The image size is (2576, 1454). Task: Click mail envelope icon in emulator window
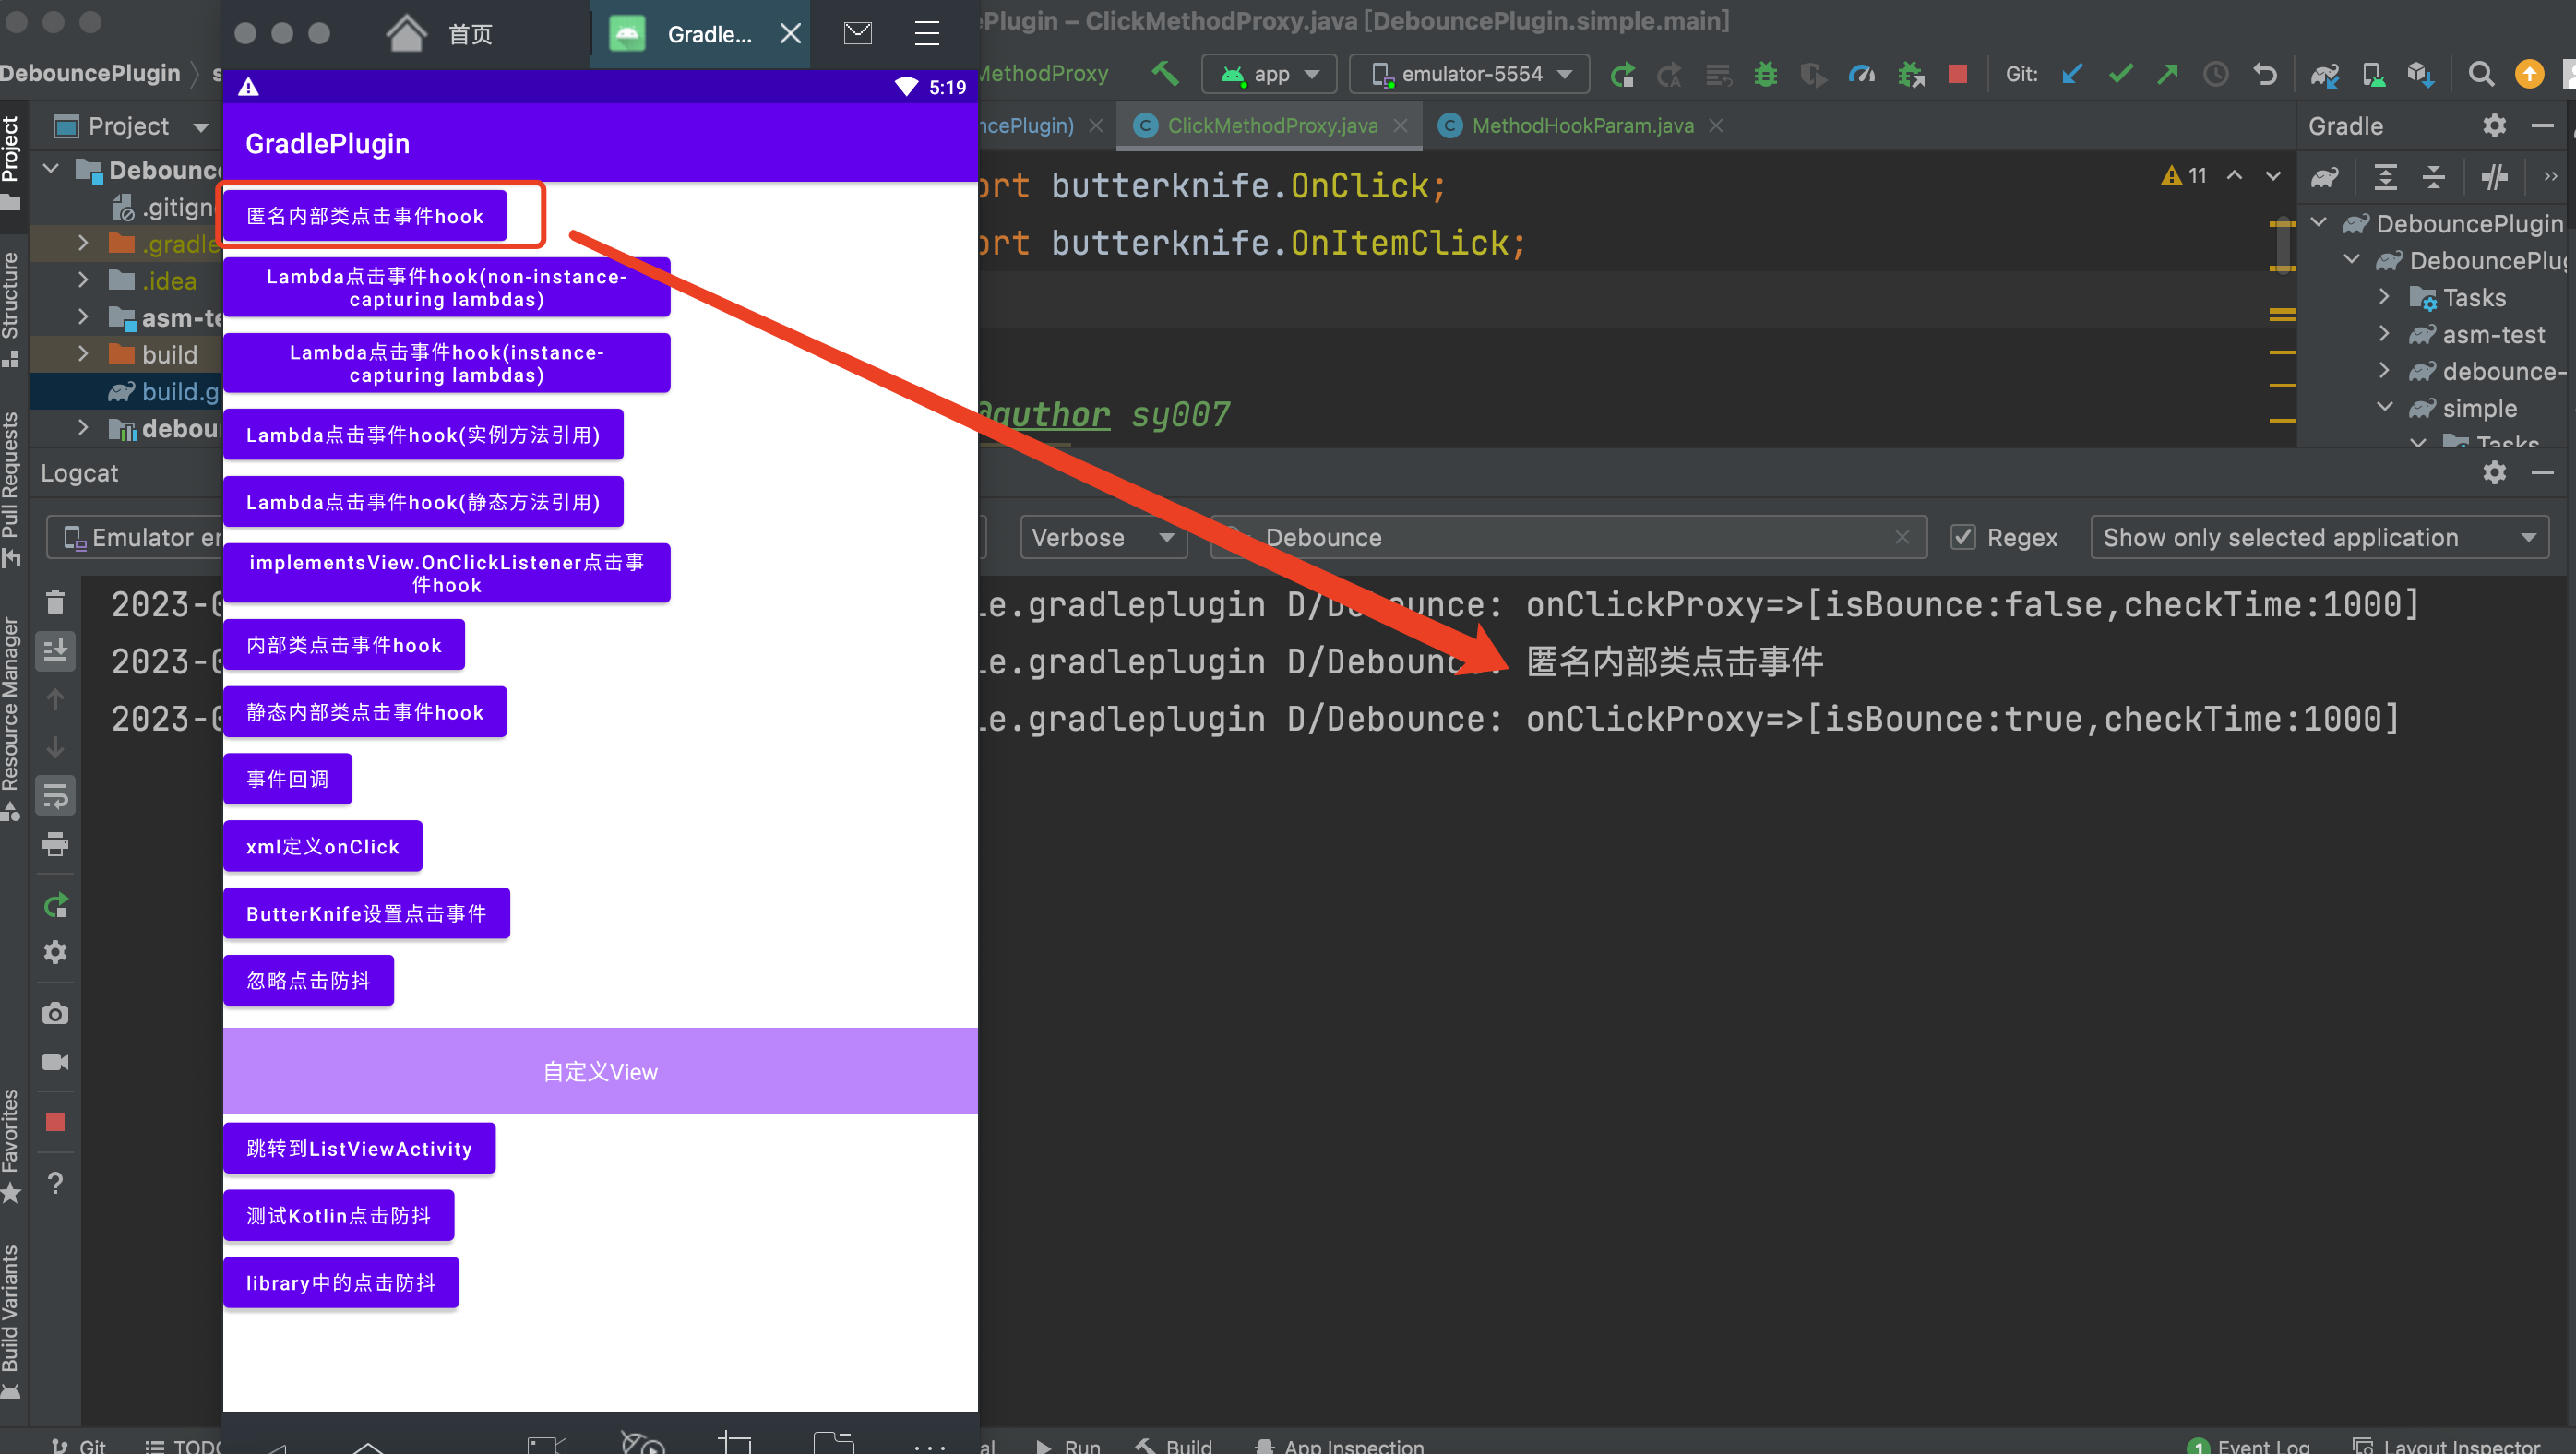tap(858, 34)
